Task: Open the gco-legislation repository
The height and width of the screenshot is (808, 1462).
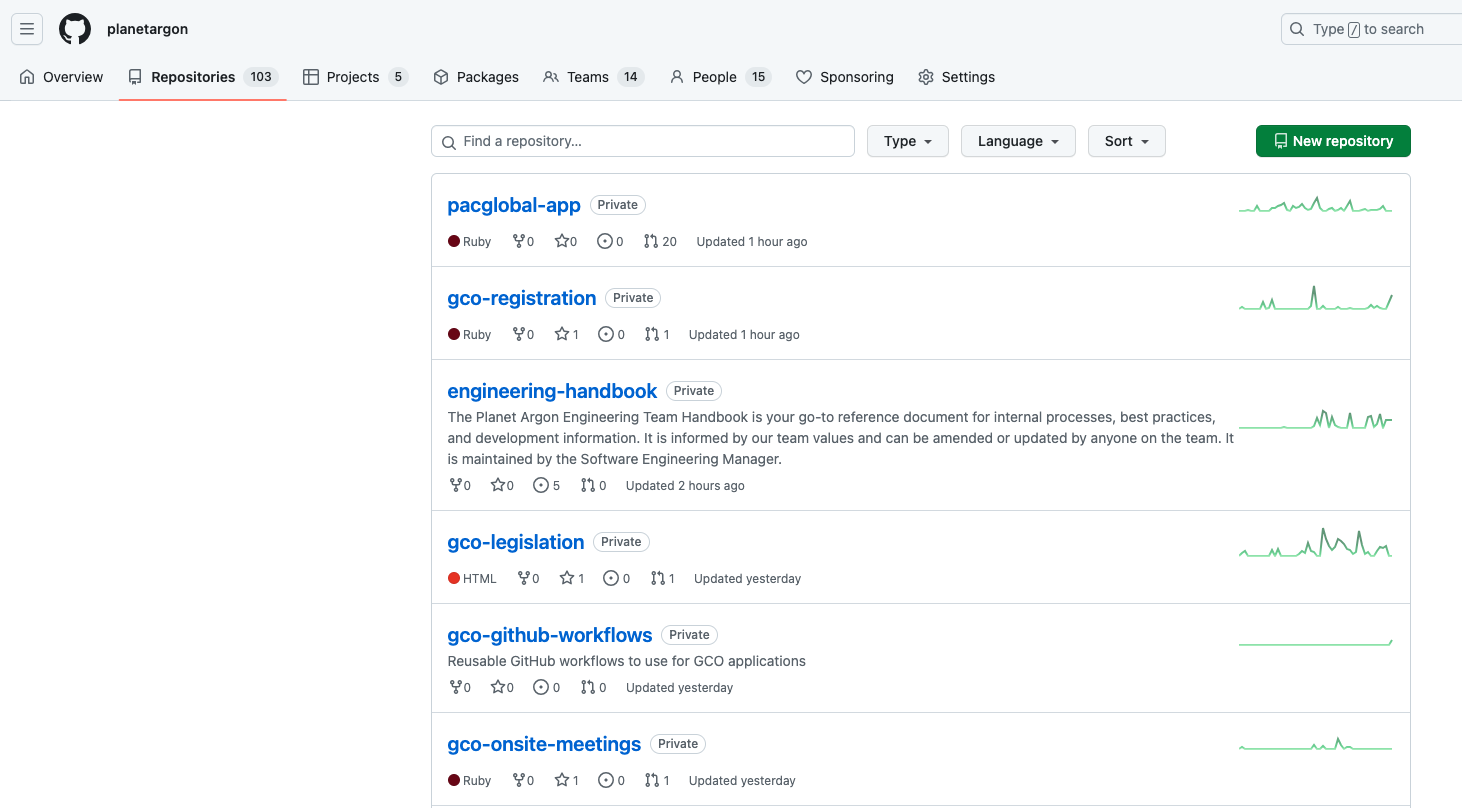Action: 516,542
